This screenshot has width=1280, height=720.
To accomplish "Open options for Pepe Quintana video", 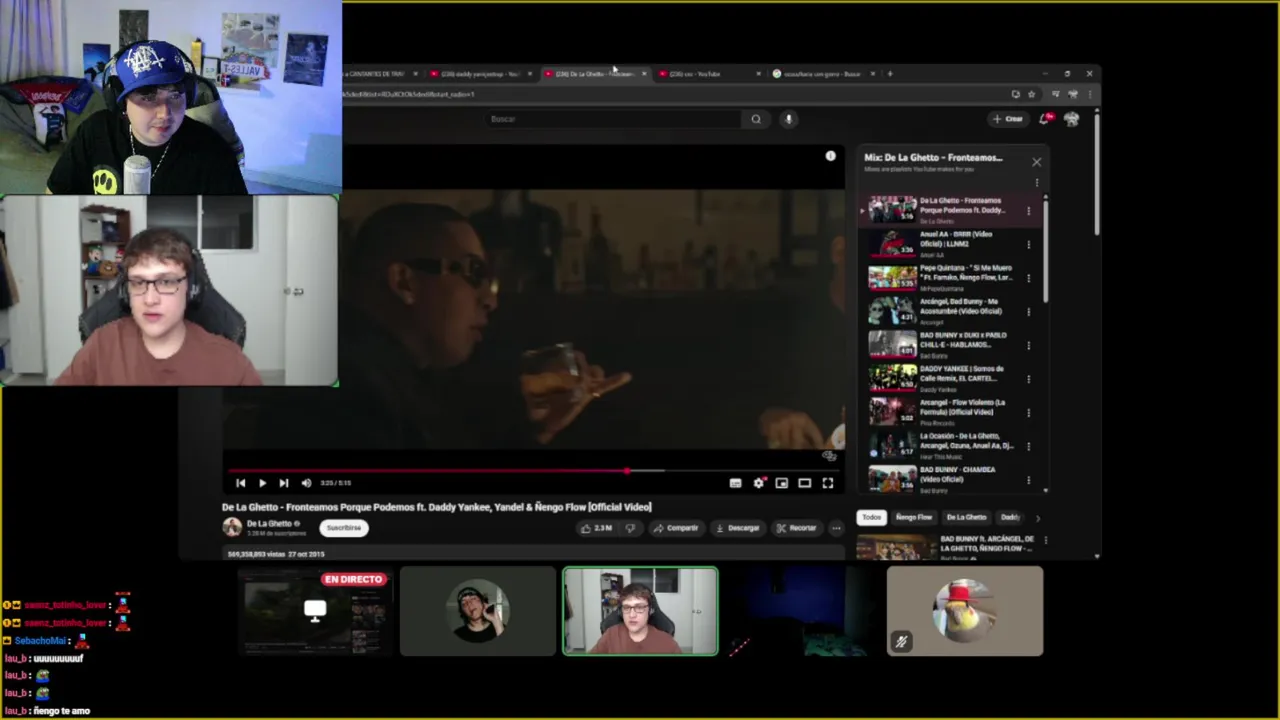I will pyautogui.click(x=1028, y=278).
